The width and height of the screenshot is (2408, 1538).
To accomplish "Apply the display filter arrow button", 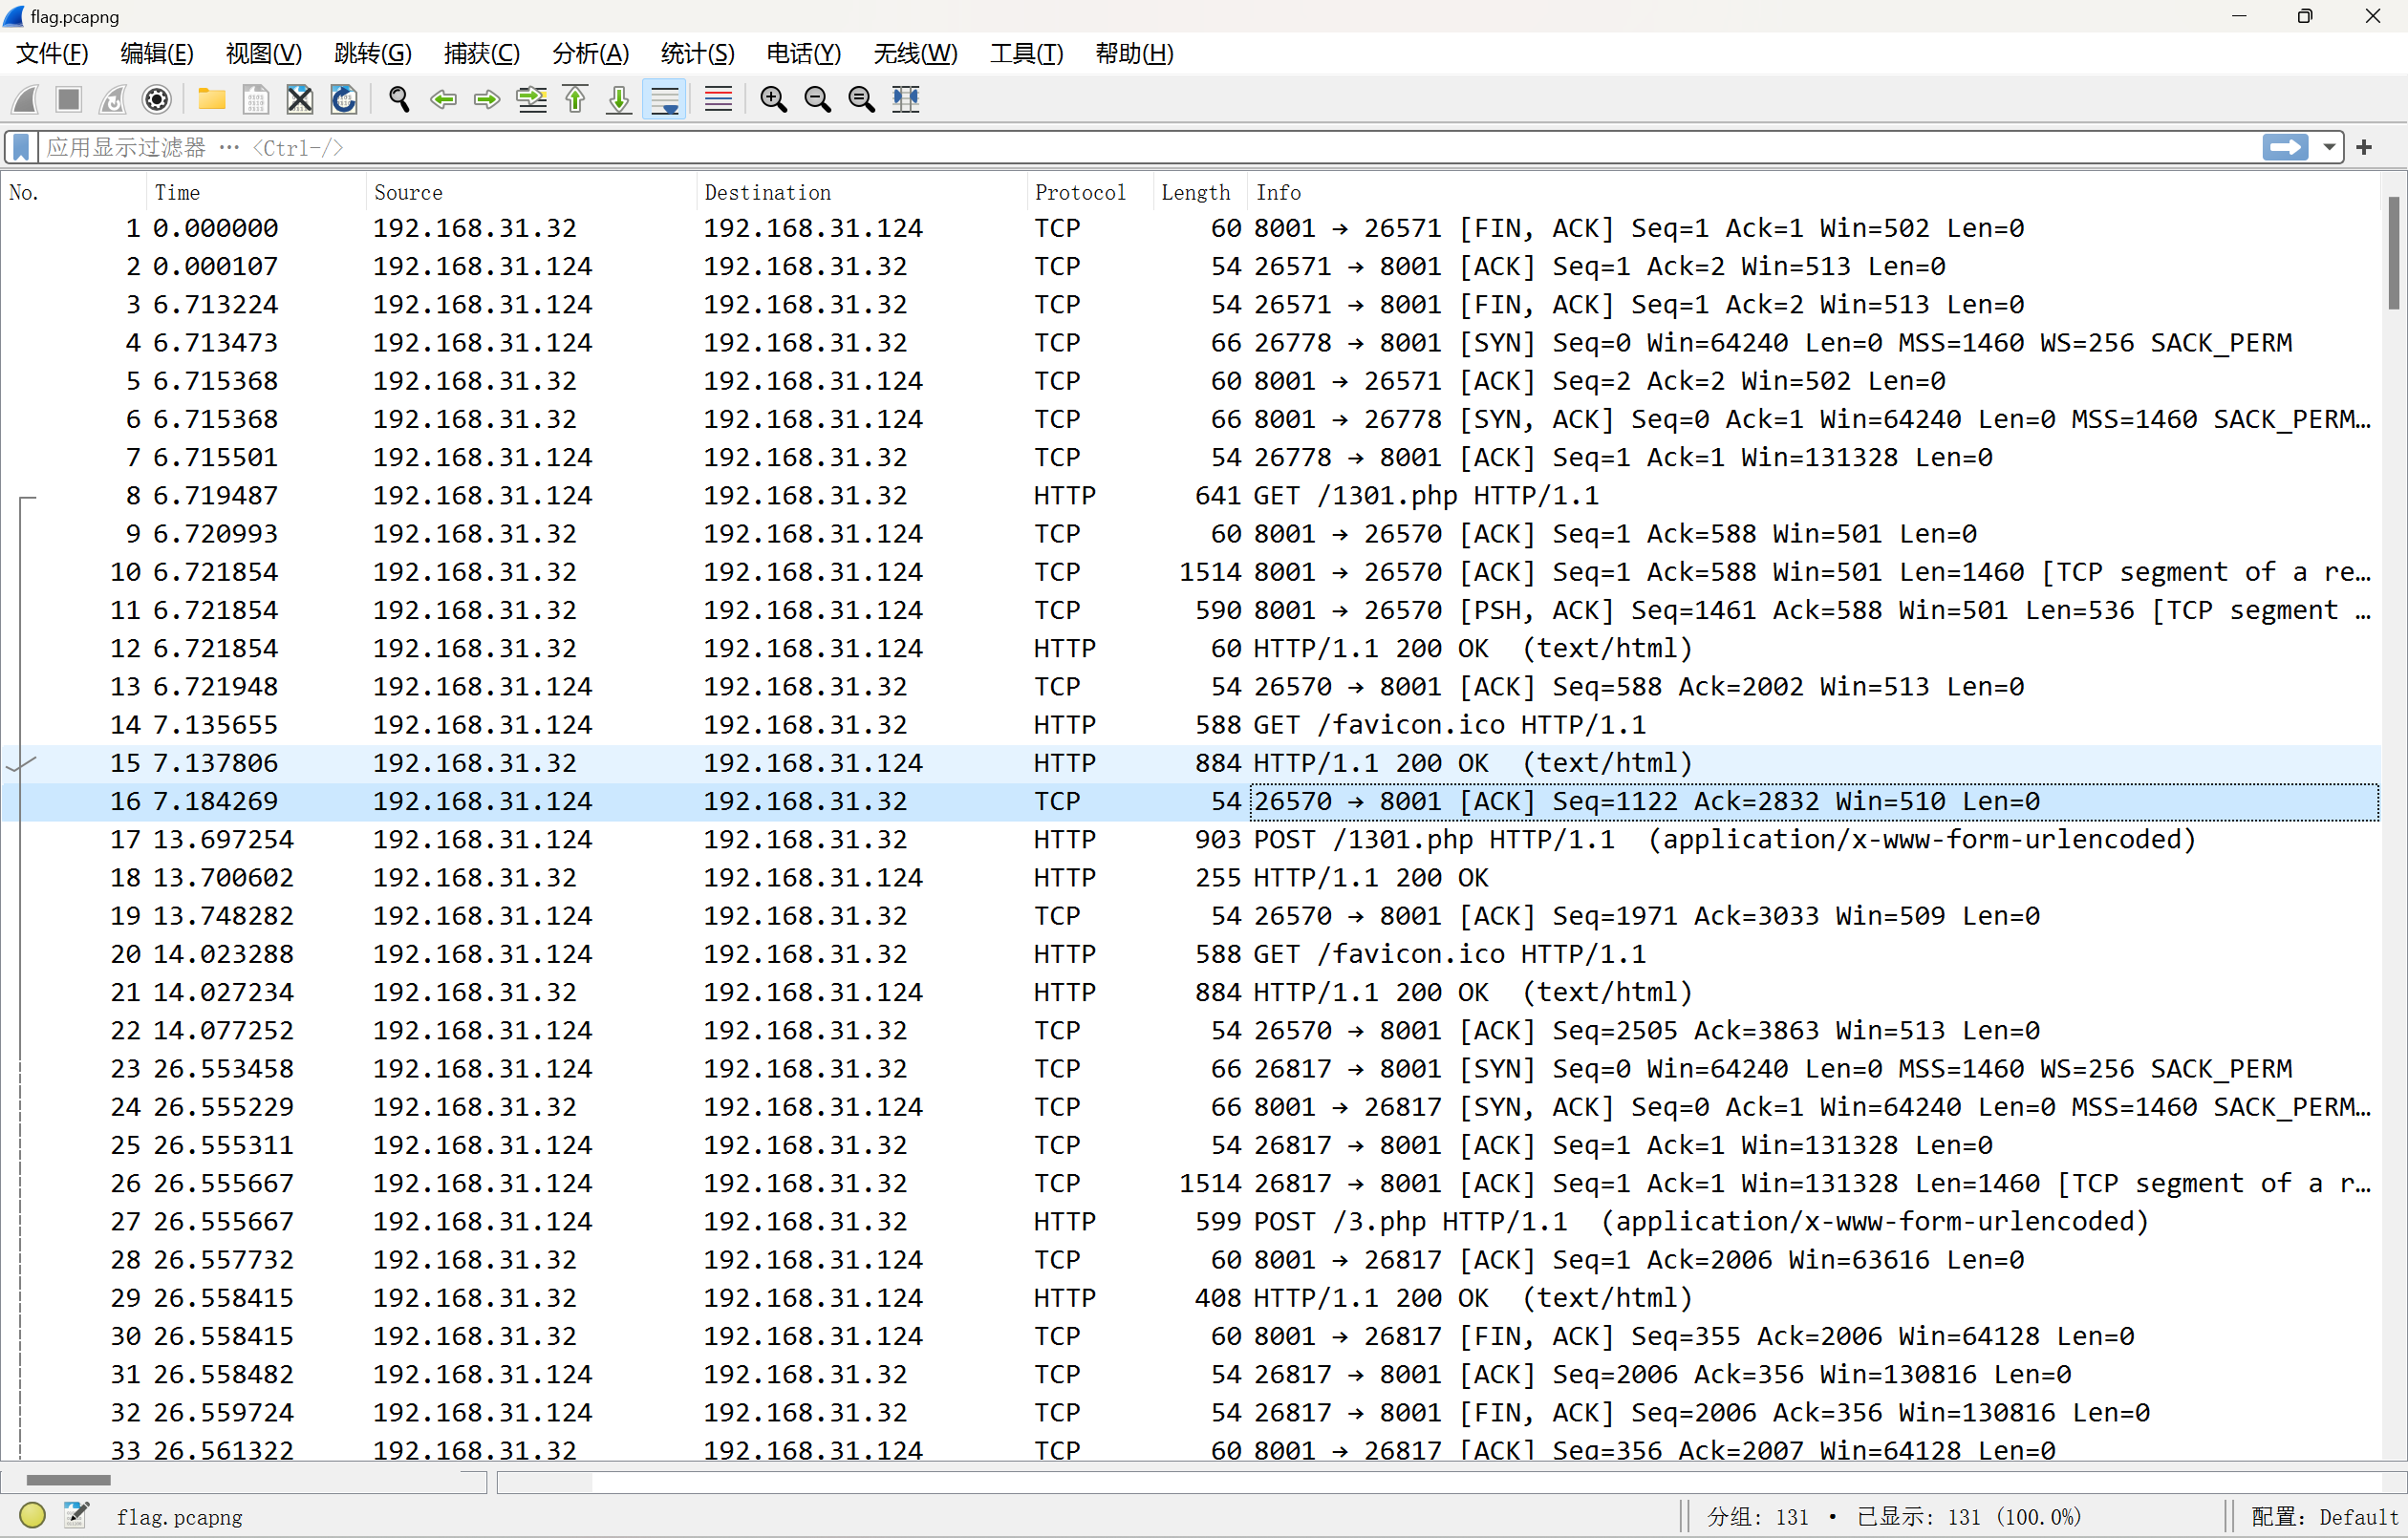I will coord(2285,147).
